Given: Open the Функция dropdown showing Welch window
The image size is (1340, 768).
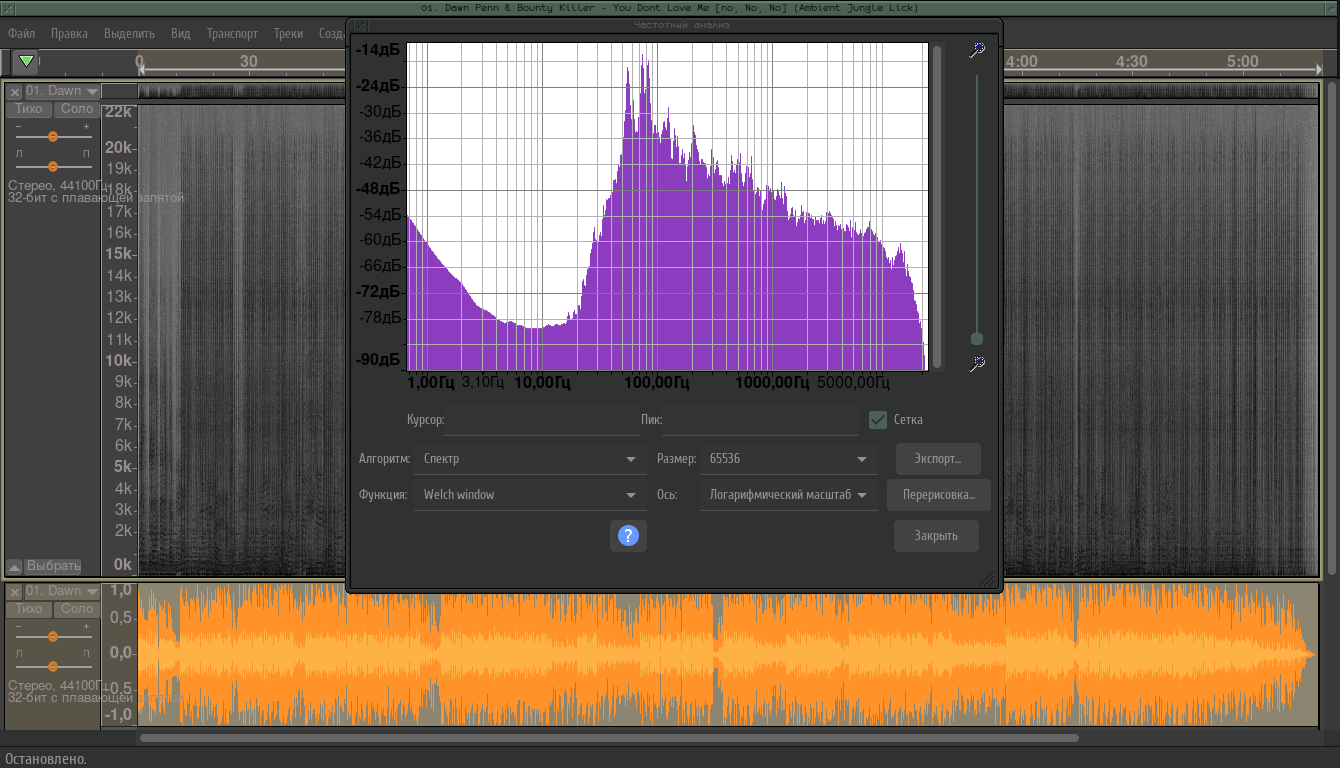Looking at the screenshot, I should (x=530, y=495).
